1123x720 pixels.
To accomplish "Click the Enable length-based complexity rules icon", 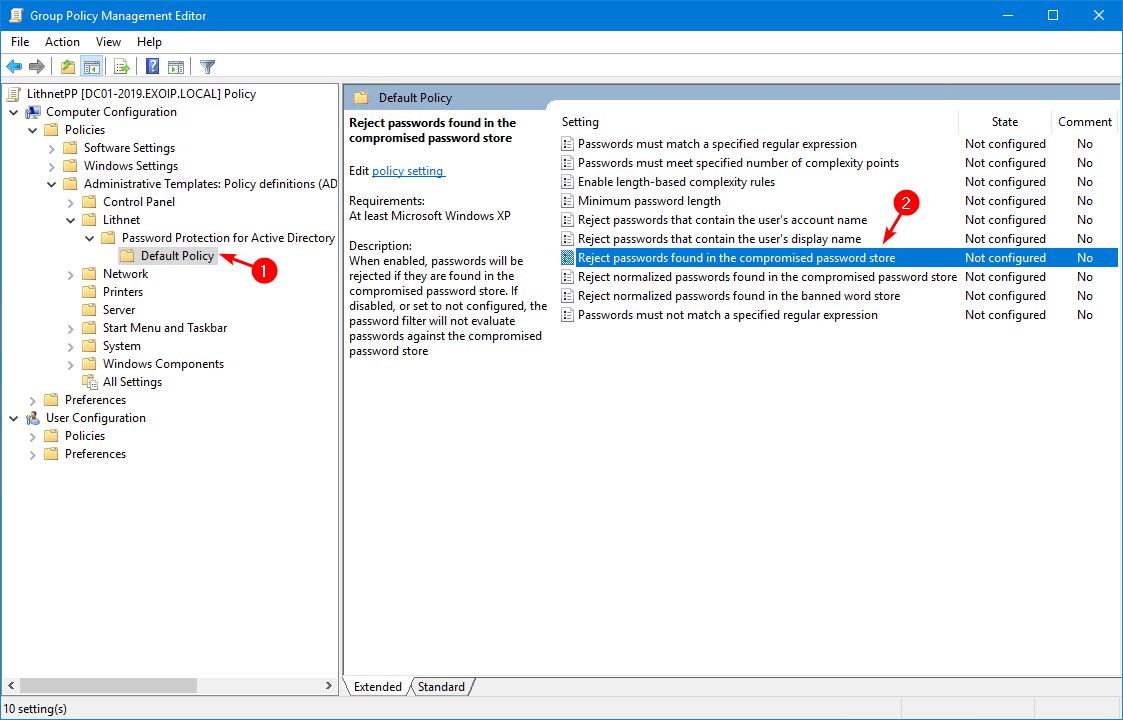I will (x=567, y=182).
